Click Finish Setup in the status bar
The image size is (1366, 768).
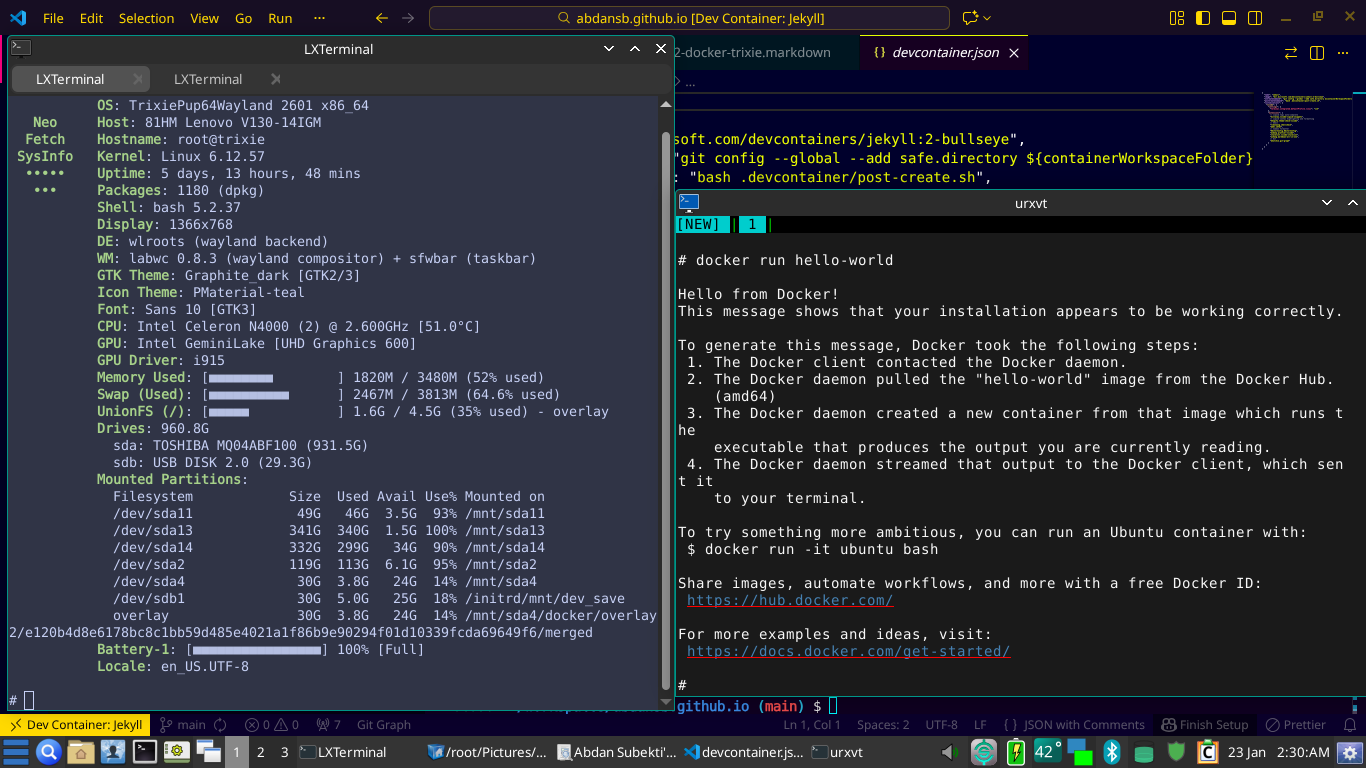1205,724
